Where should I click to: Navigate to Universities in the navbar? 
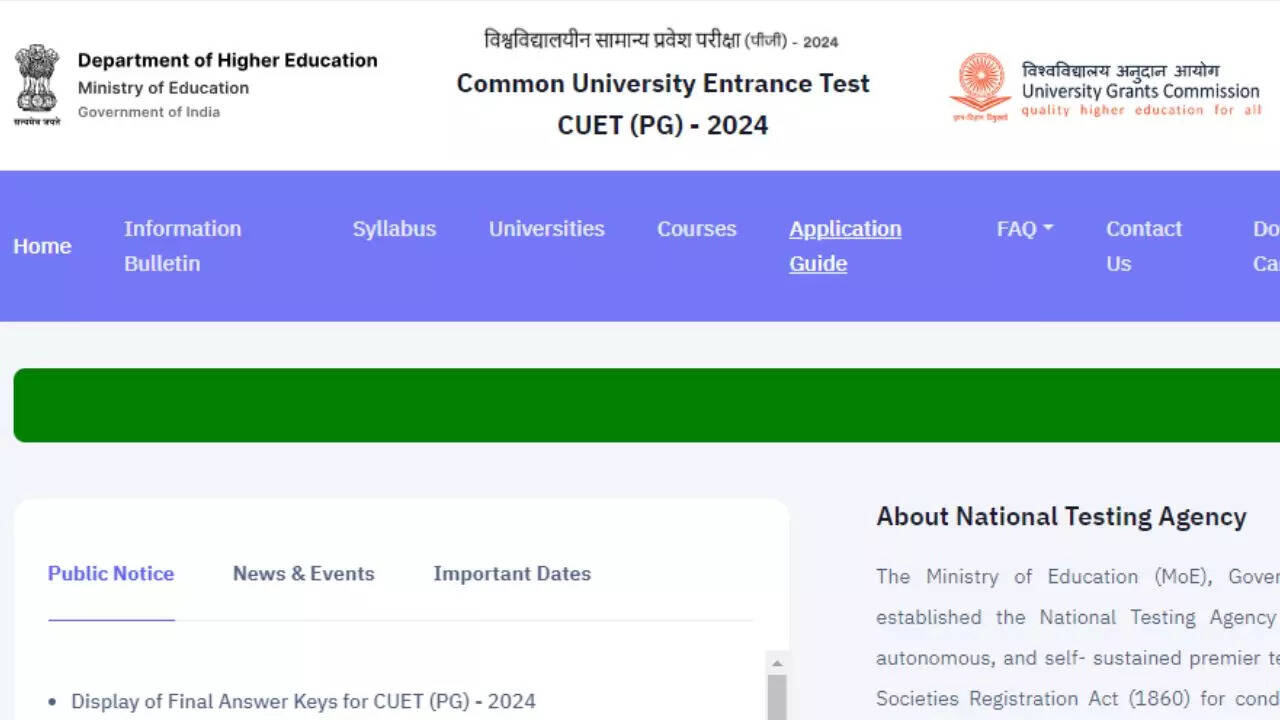point(546,229)
